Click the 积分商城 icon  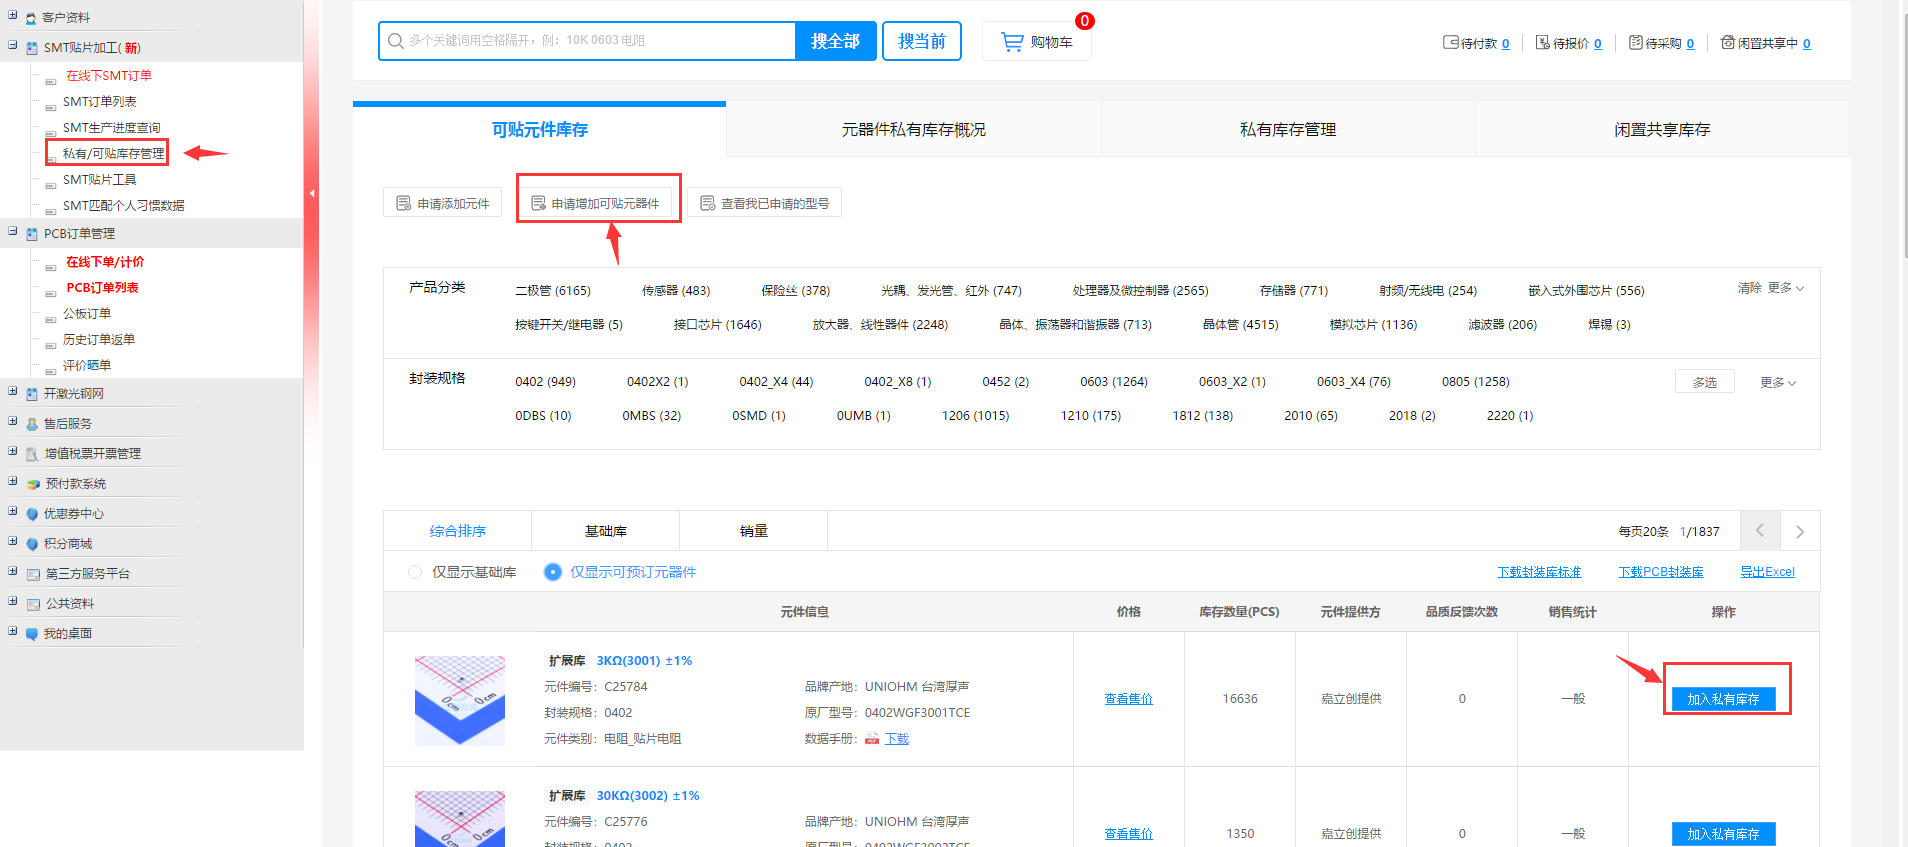click(x=32, y=544)
